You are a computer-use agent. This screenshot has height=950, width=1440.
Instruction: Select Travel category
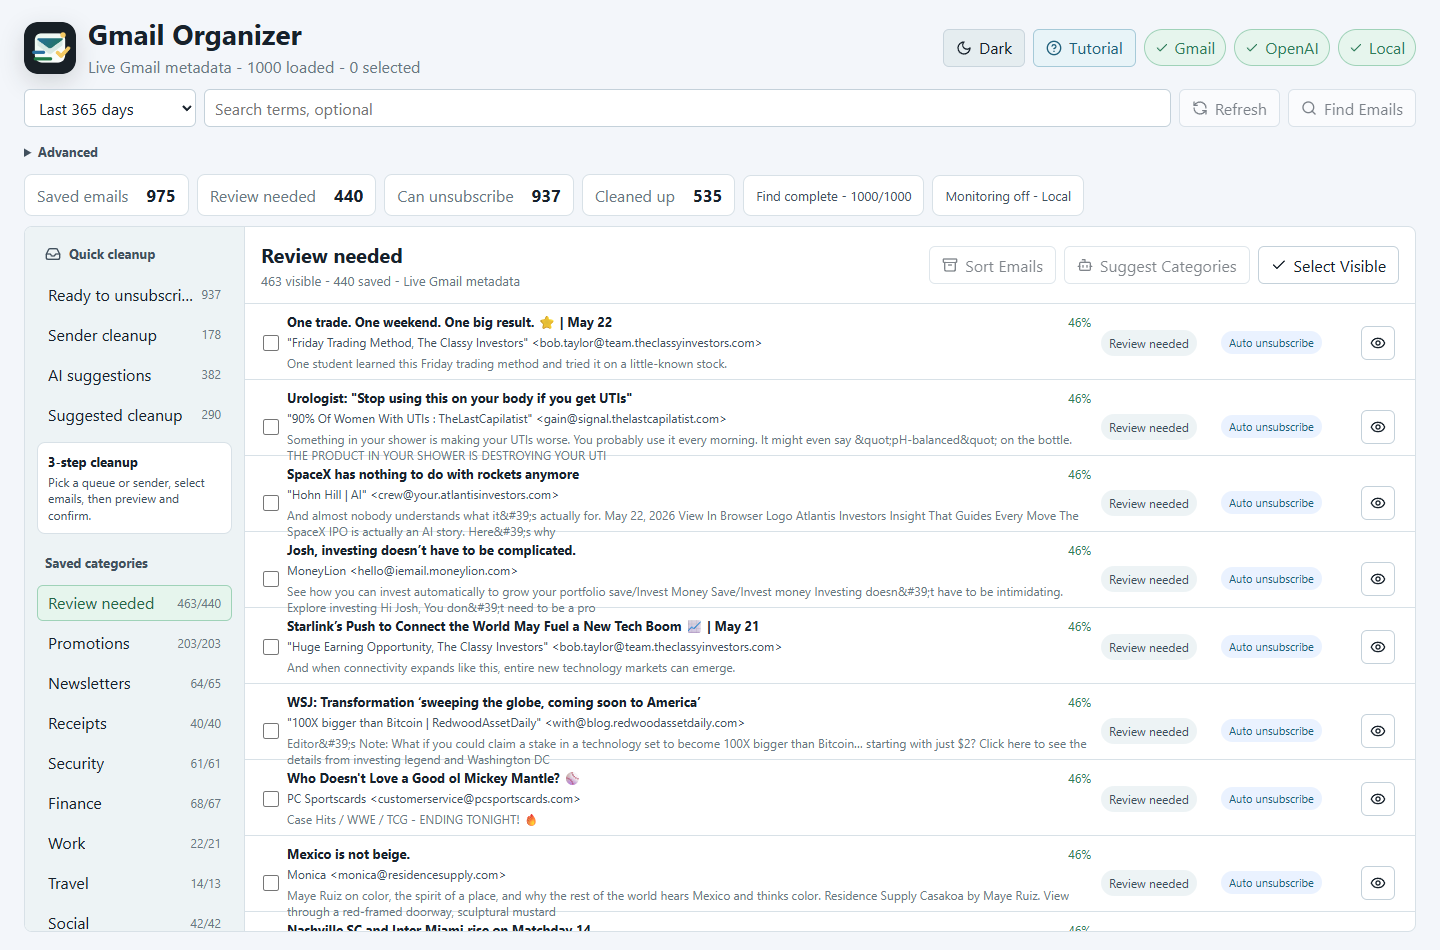pos(134,883)
